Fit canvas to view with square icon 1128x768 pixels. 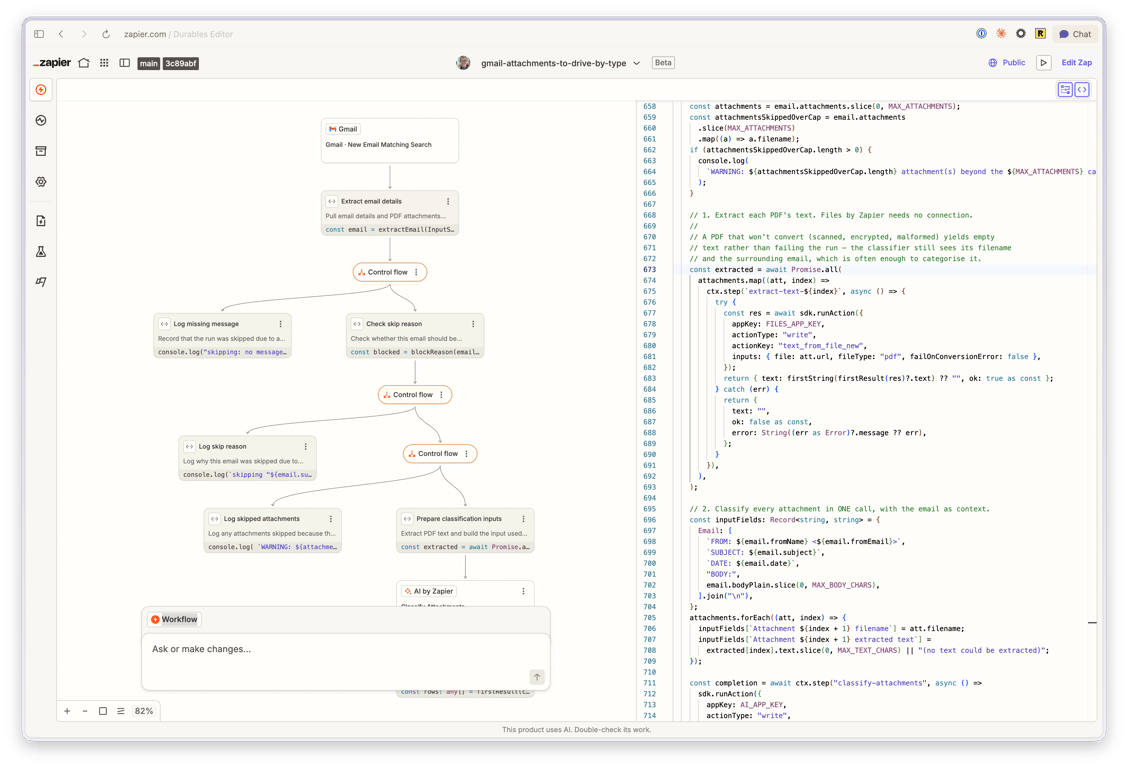tap(103, 710)
